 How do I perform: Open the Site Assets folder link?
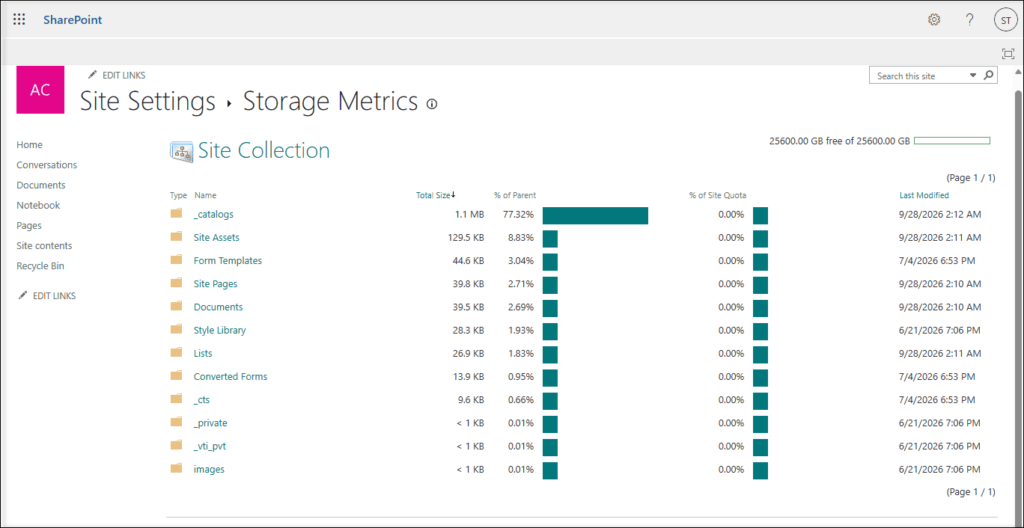pyautogui.click(x=217, y=237)
